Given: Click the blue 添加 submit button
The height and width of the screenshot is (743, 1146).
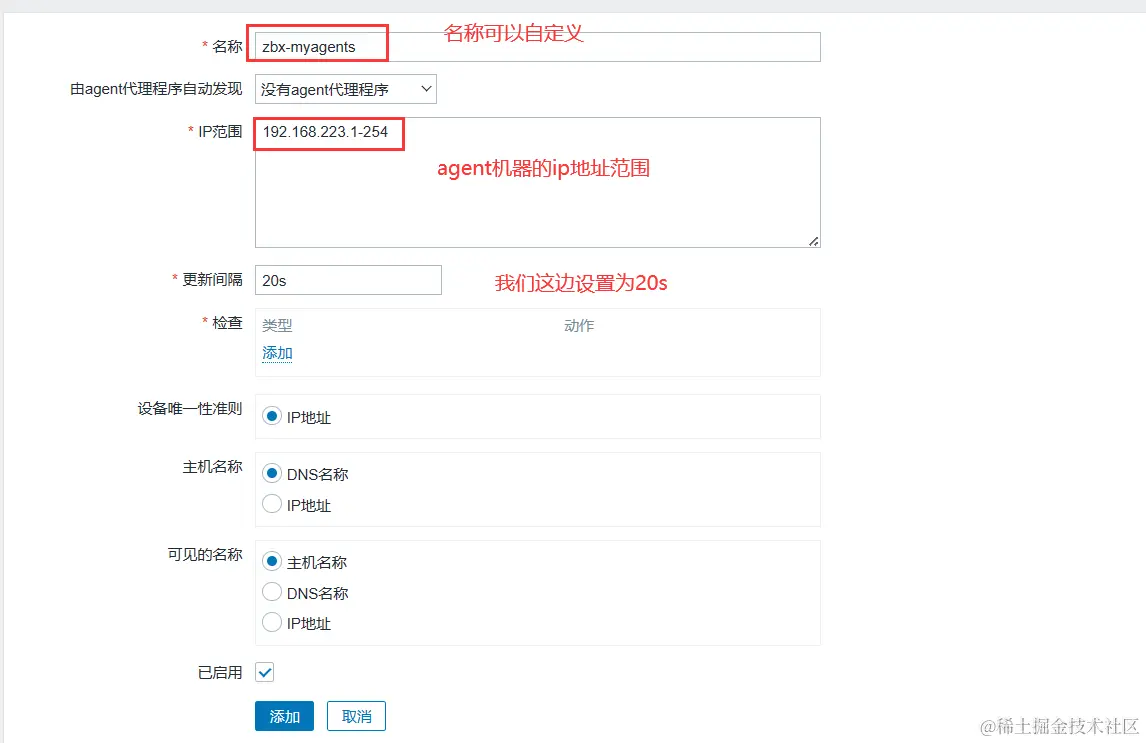Looking at the screenshot, I should point(284,716).
